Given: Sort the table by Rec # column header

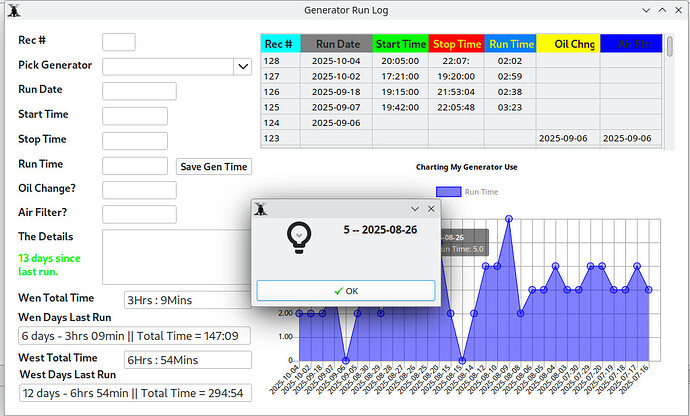Looking at the screenshot, I should [x=277, y=44].
